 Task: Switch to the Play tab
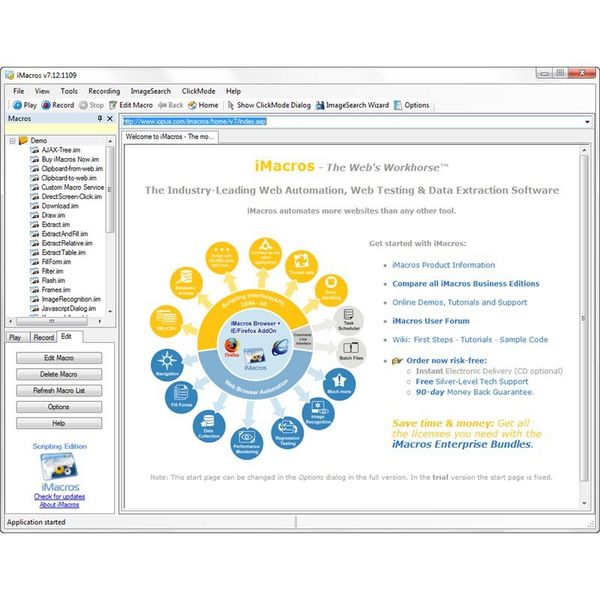(x=15, y=337)
